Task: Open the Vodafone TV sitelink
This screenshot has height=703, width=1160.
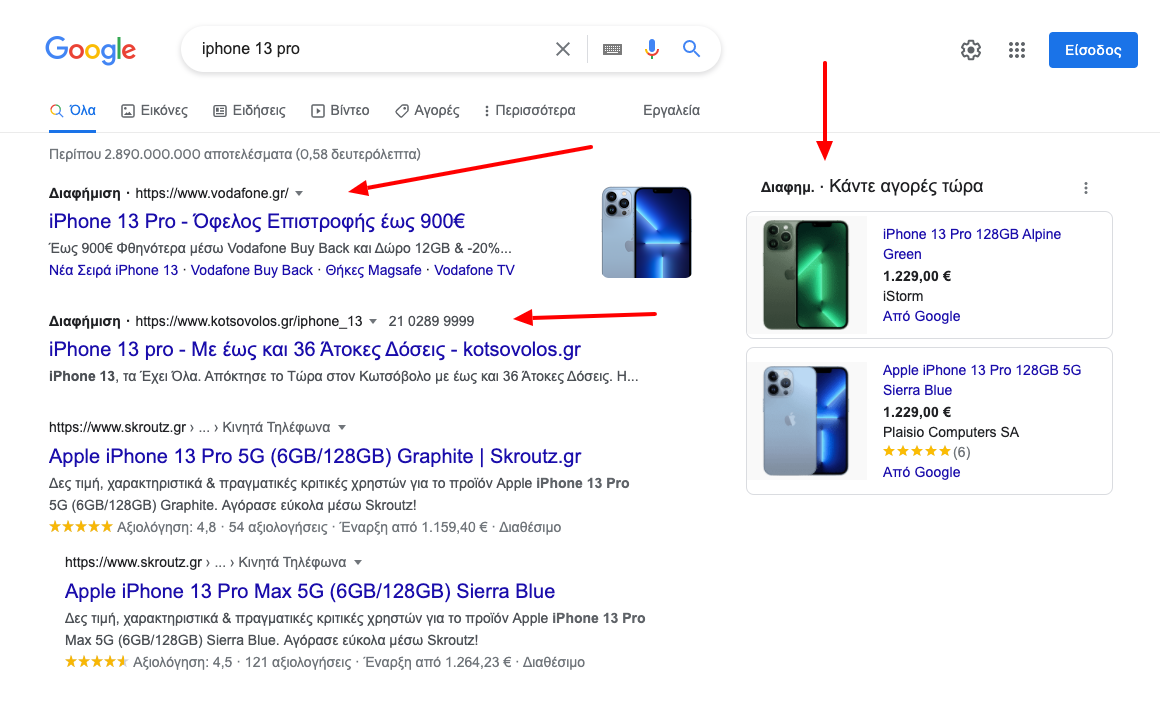Action: point(474,270)
